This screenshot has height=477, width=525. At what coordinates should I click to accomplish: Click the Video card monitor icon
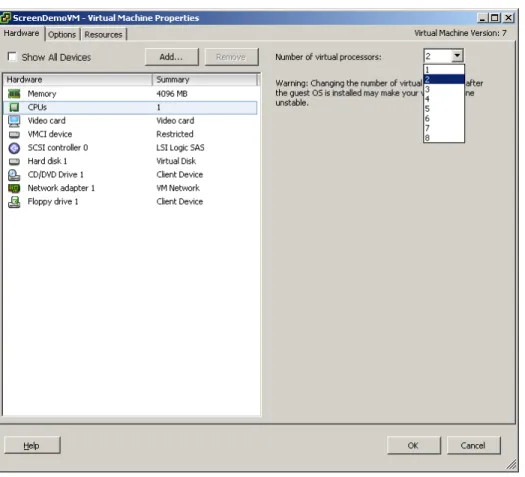click(14, 121)
